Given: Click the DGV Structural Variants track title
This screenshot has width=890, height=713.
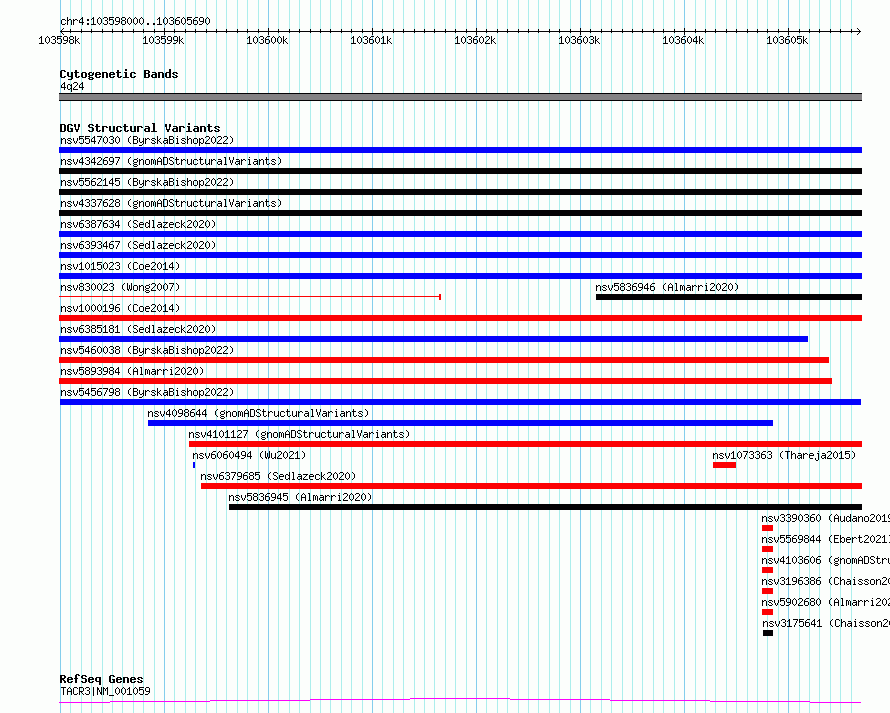Looking at the screenshot, I should [140, 128].
